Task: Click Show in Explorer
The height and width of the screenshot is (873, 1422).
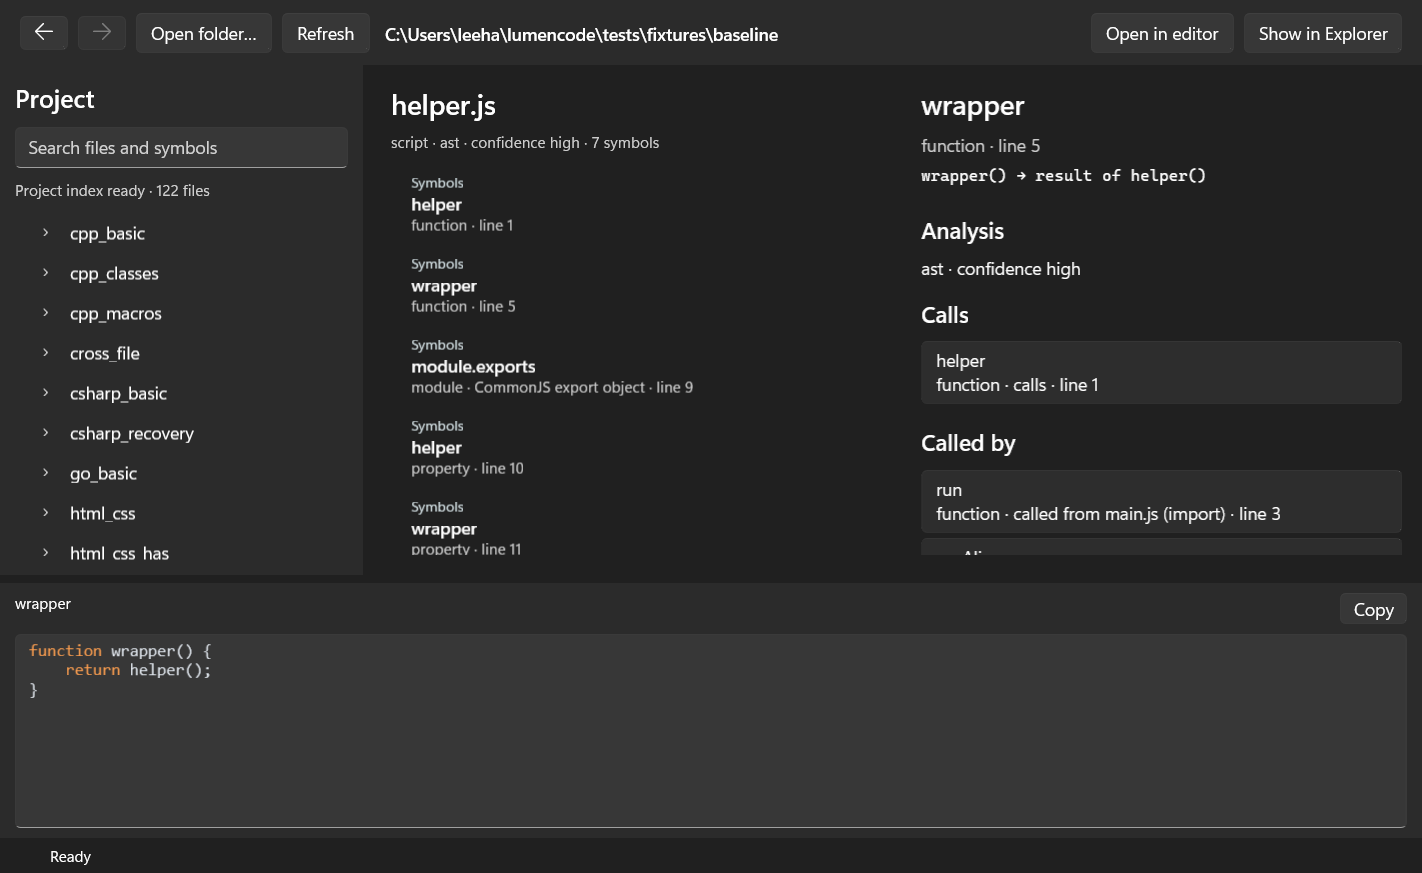Action: coord(1323,33)
